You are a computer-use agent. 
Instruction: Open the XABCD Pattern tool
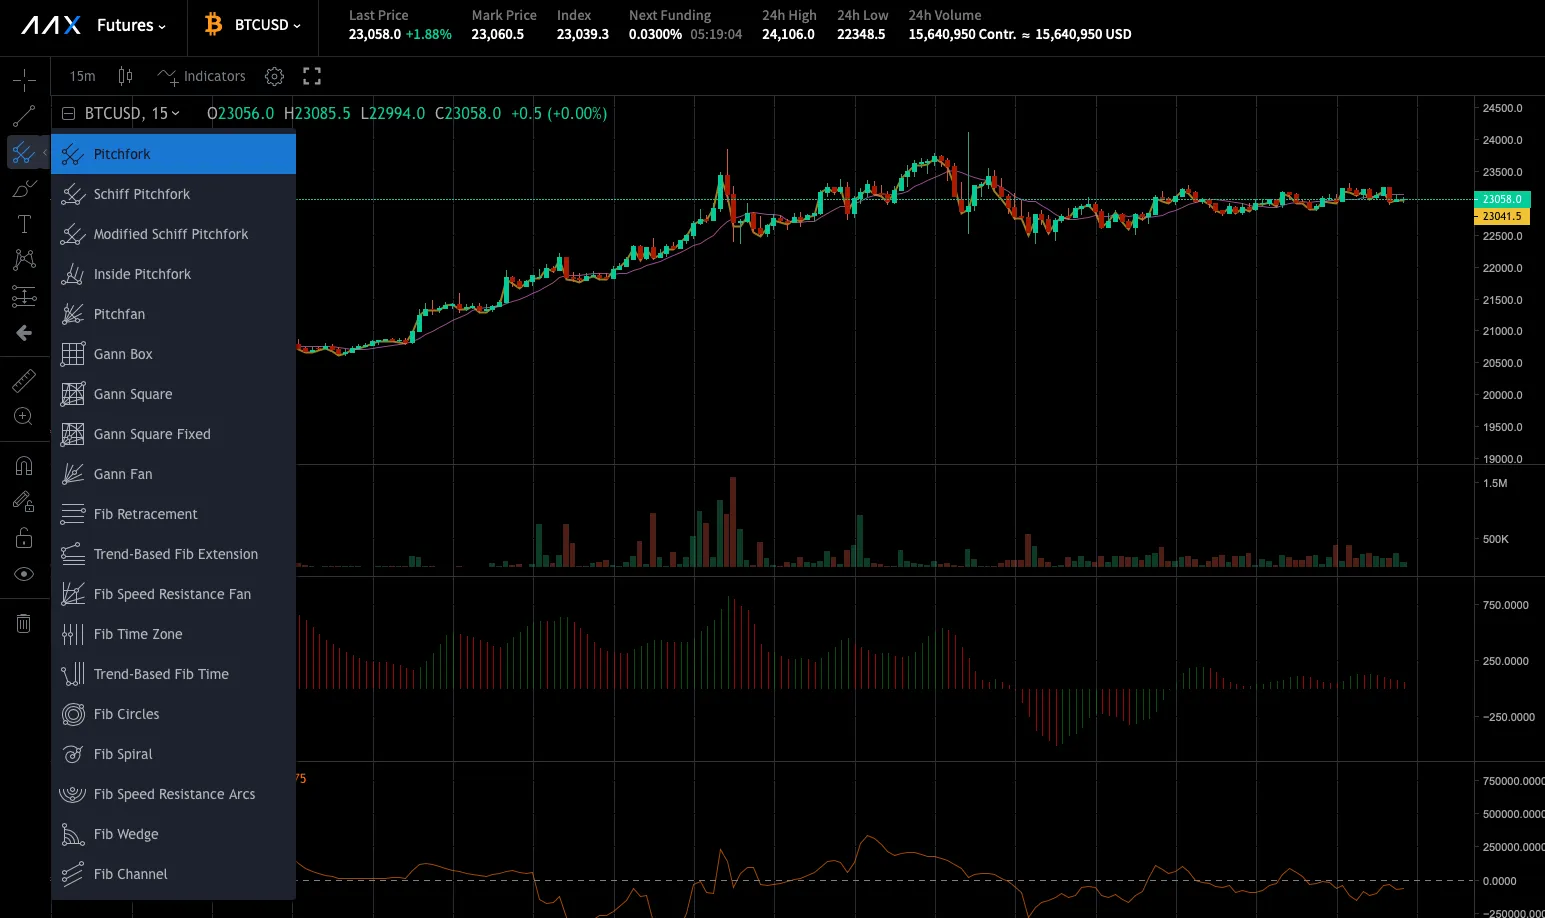24,260
